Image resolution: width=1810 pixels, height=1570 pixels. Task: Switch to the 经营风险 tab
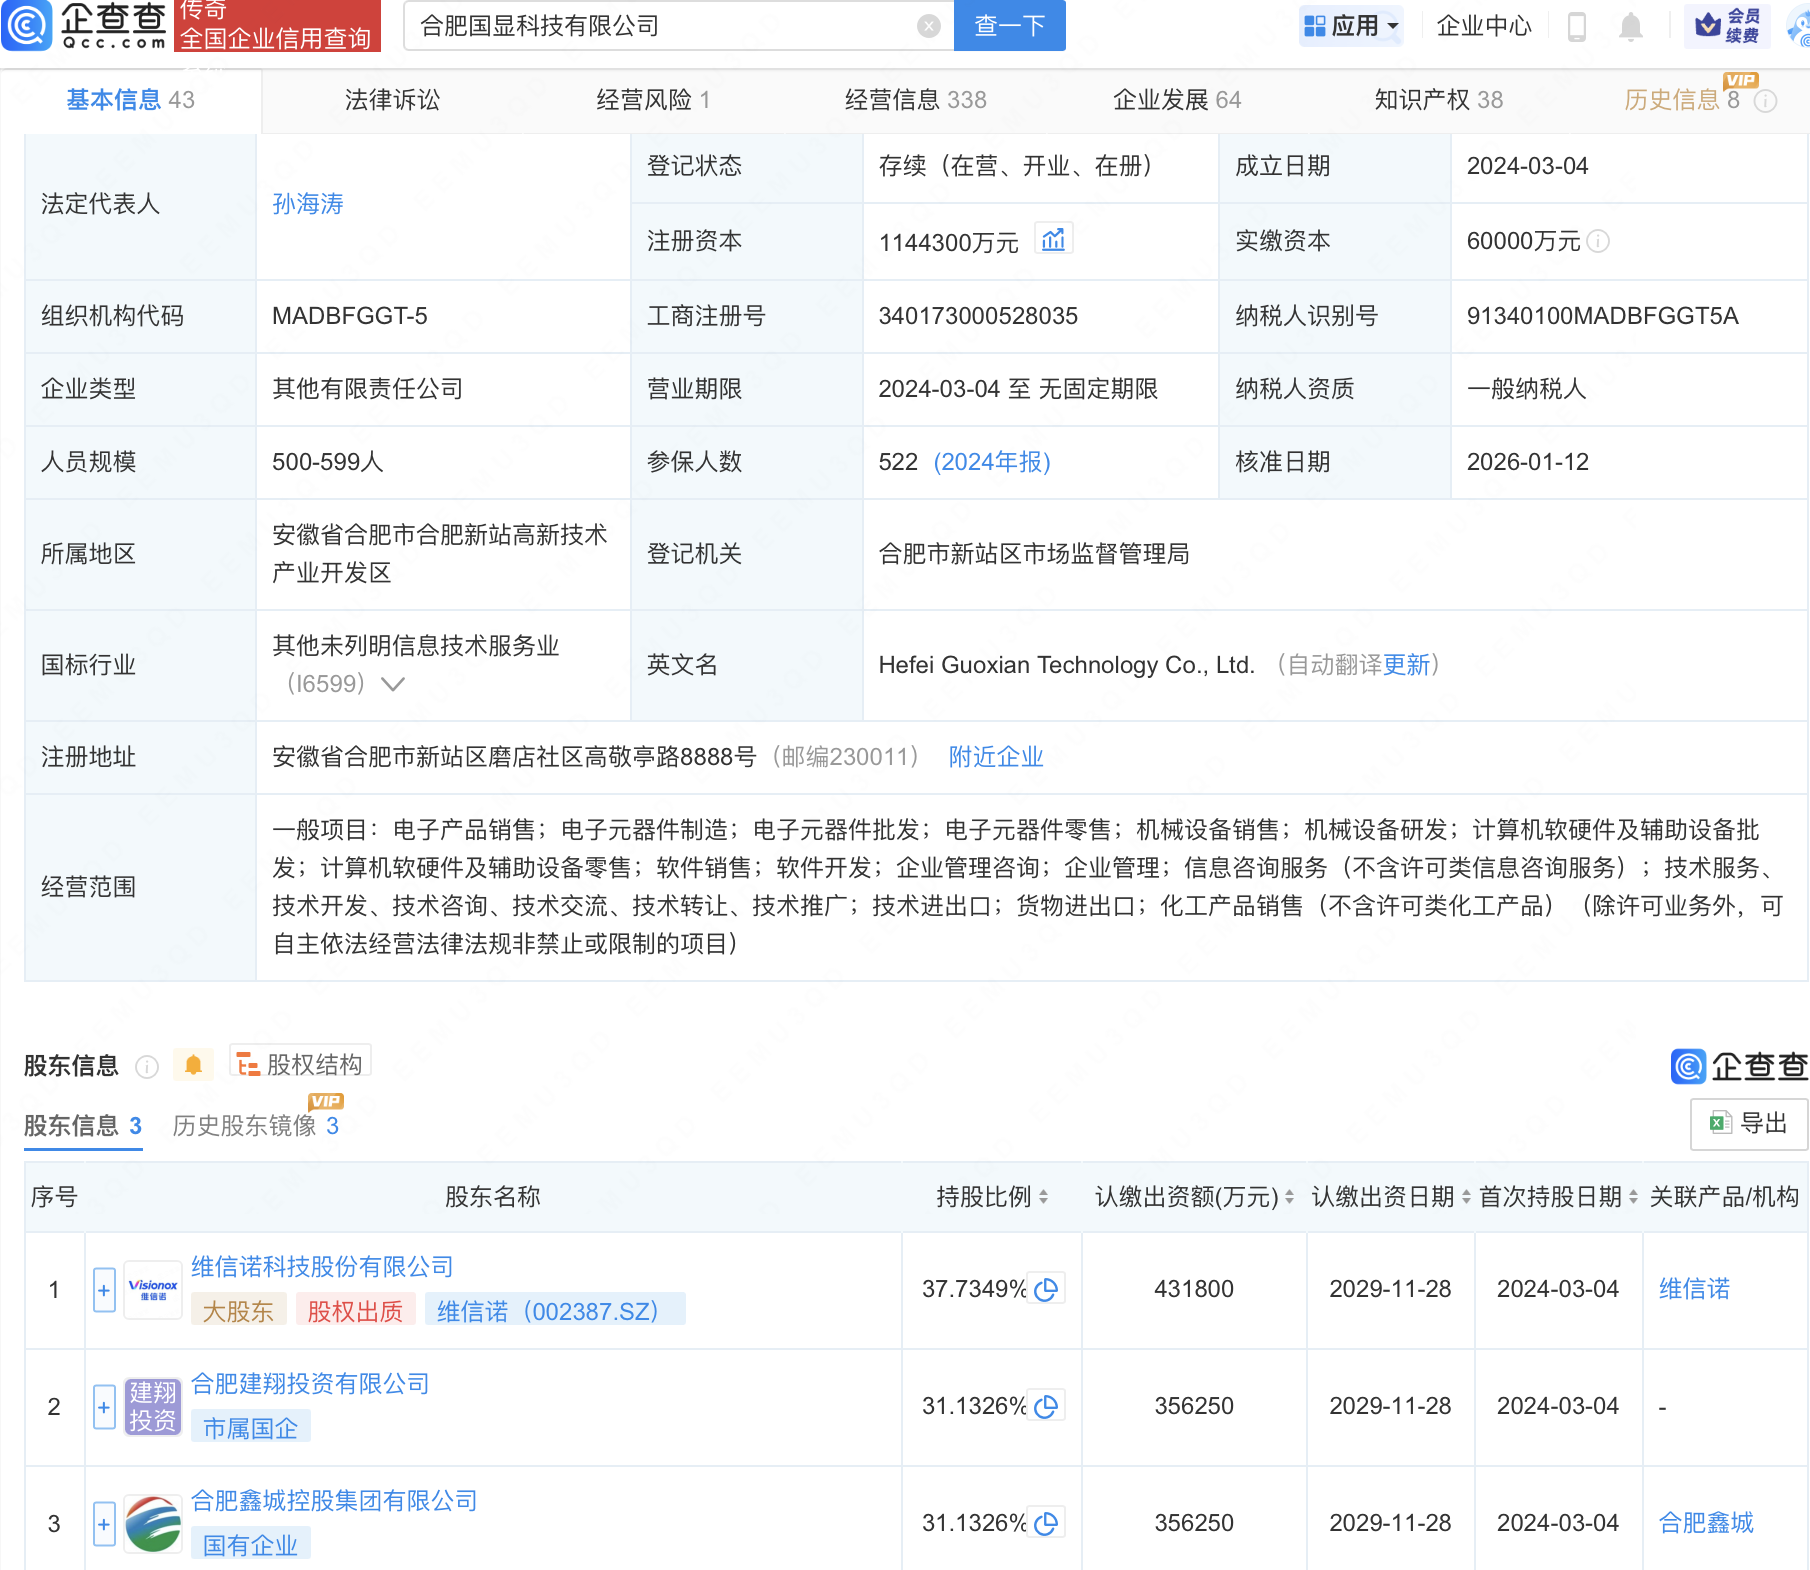point(652,100)
